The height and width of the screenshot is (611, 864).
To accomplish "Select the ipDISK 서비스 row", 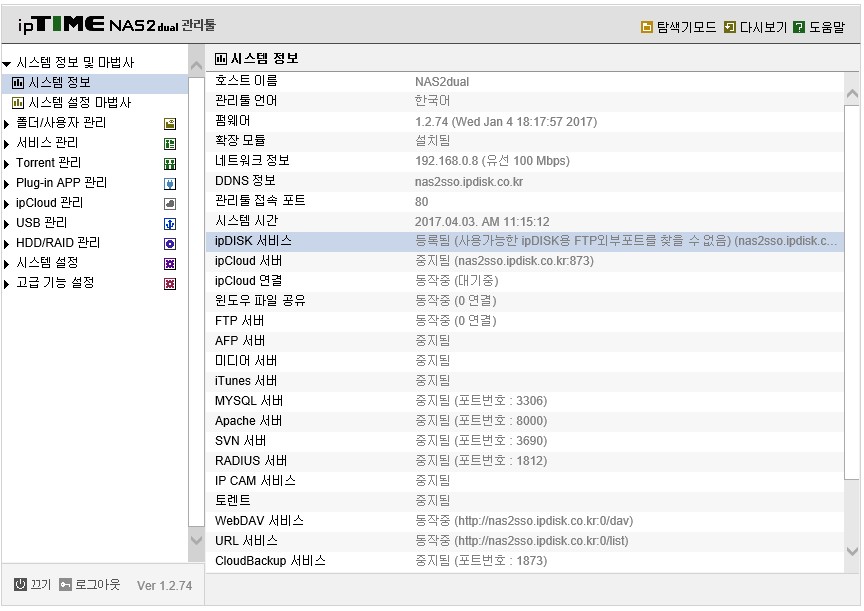I will (525, 241).
